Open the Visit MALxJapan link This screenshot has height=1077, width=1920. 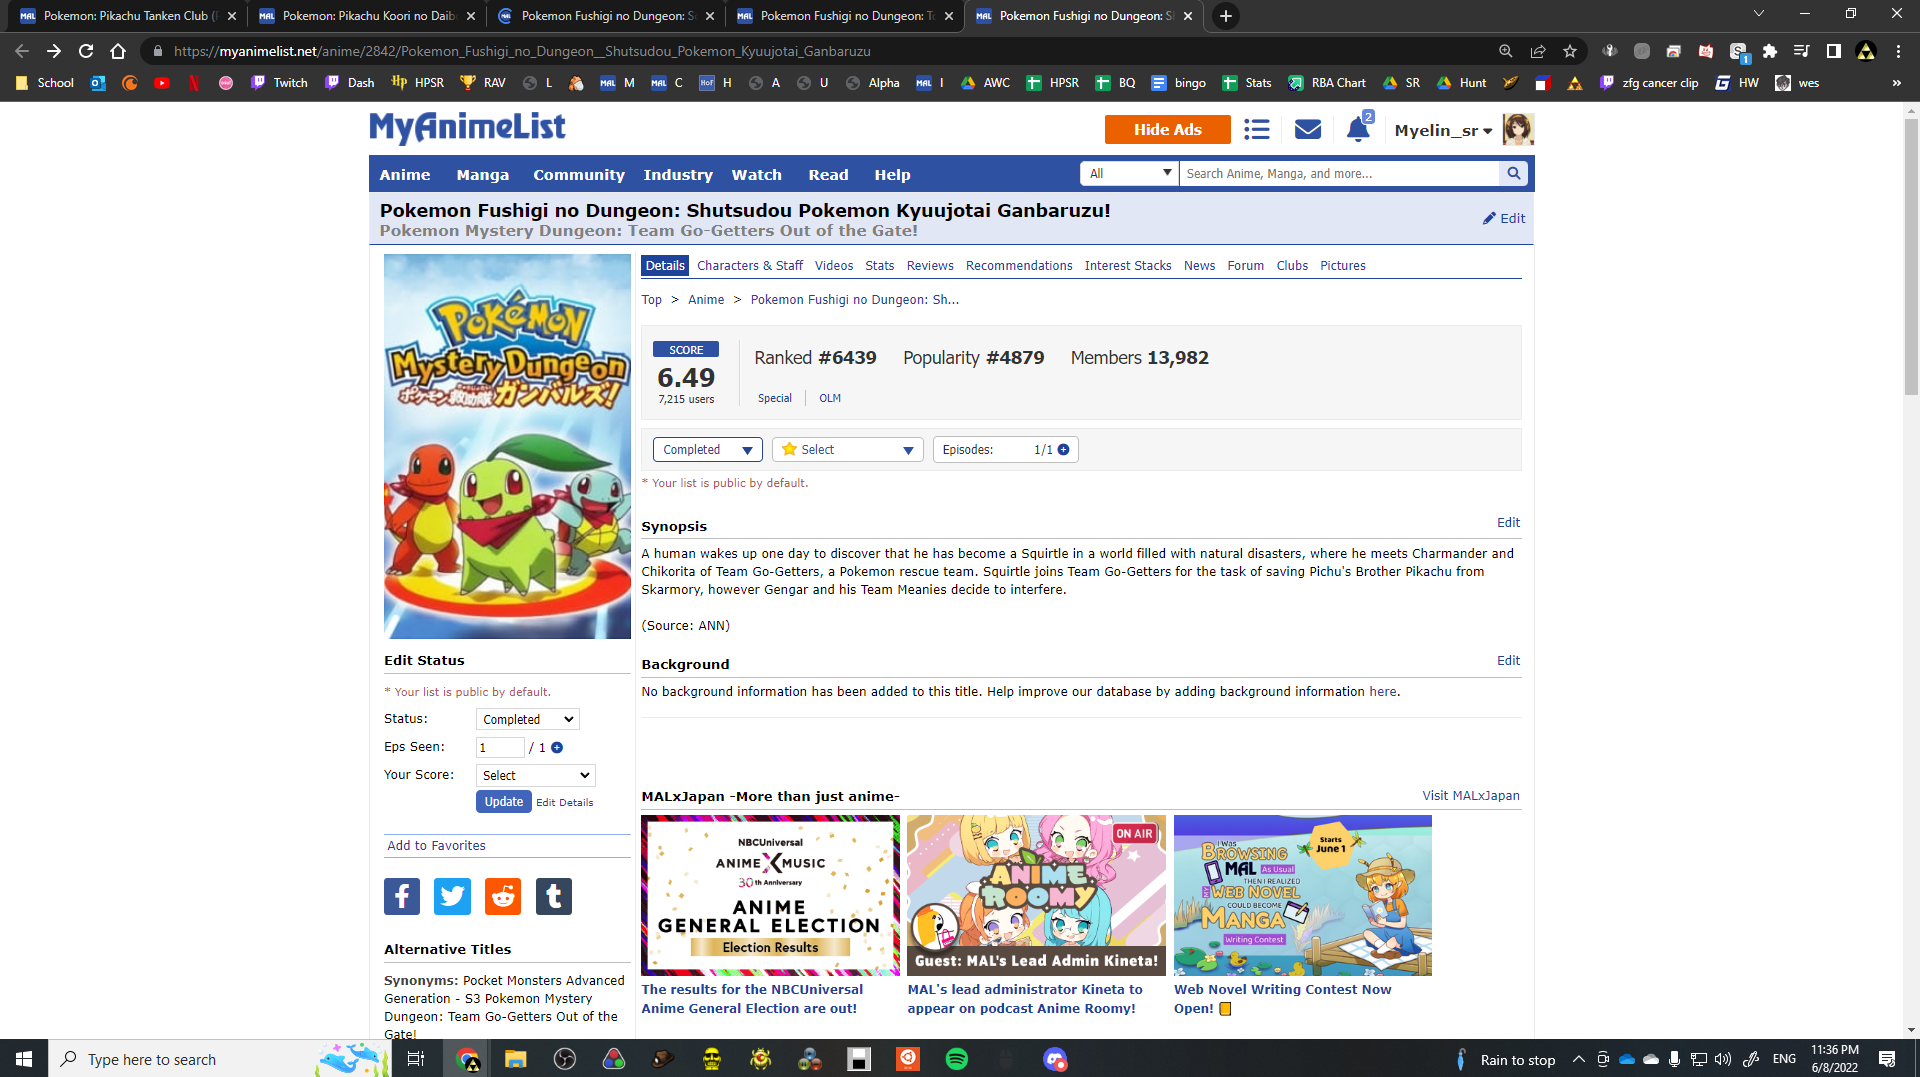click(x=1471, y=795)
